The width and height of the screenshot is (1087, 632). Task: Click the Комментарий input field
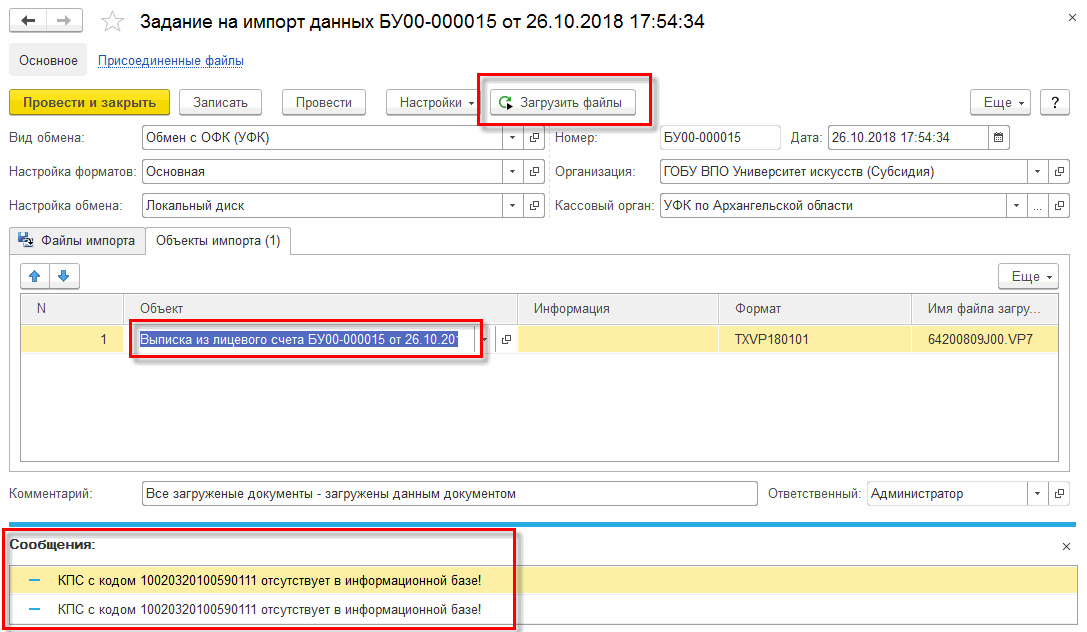tap(449, 493)
